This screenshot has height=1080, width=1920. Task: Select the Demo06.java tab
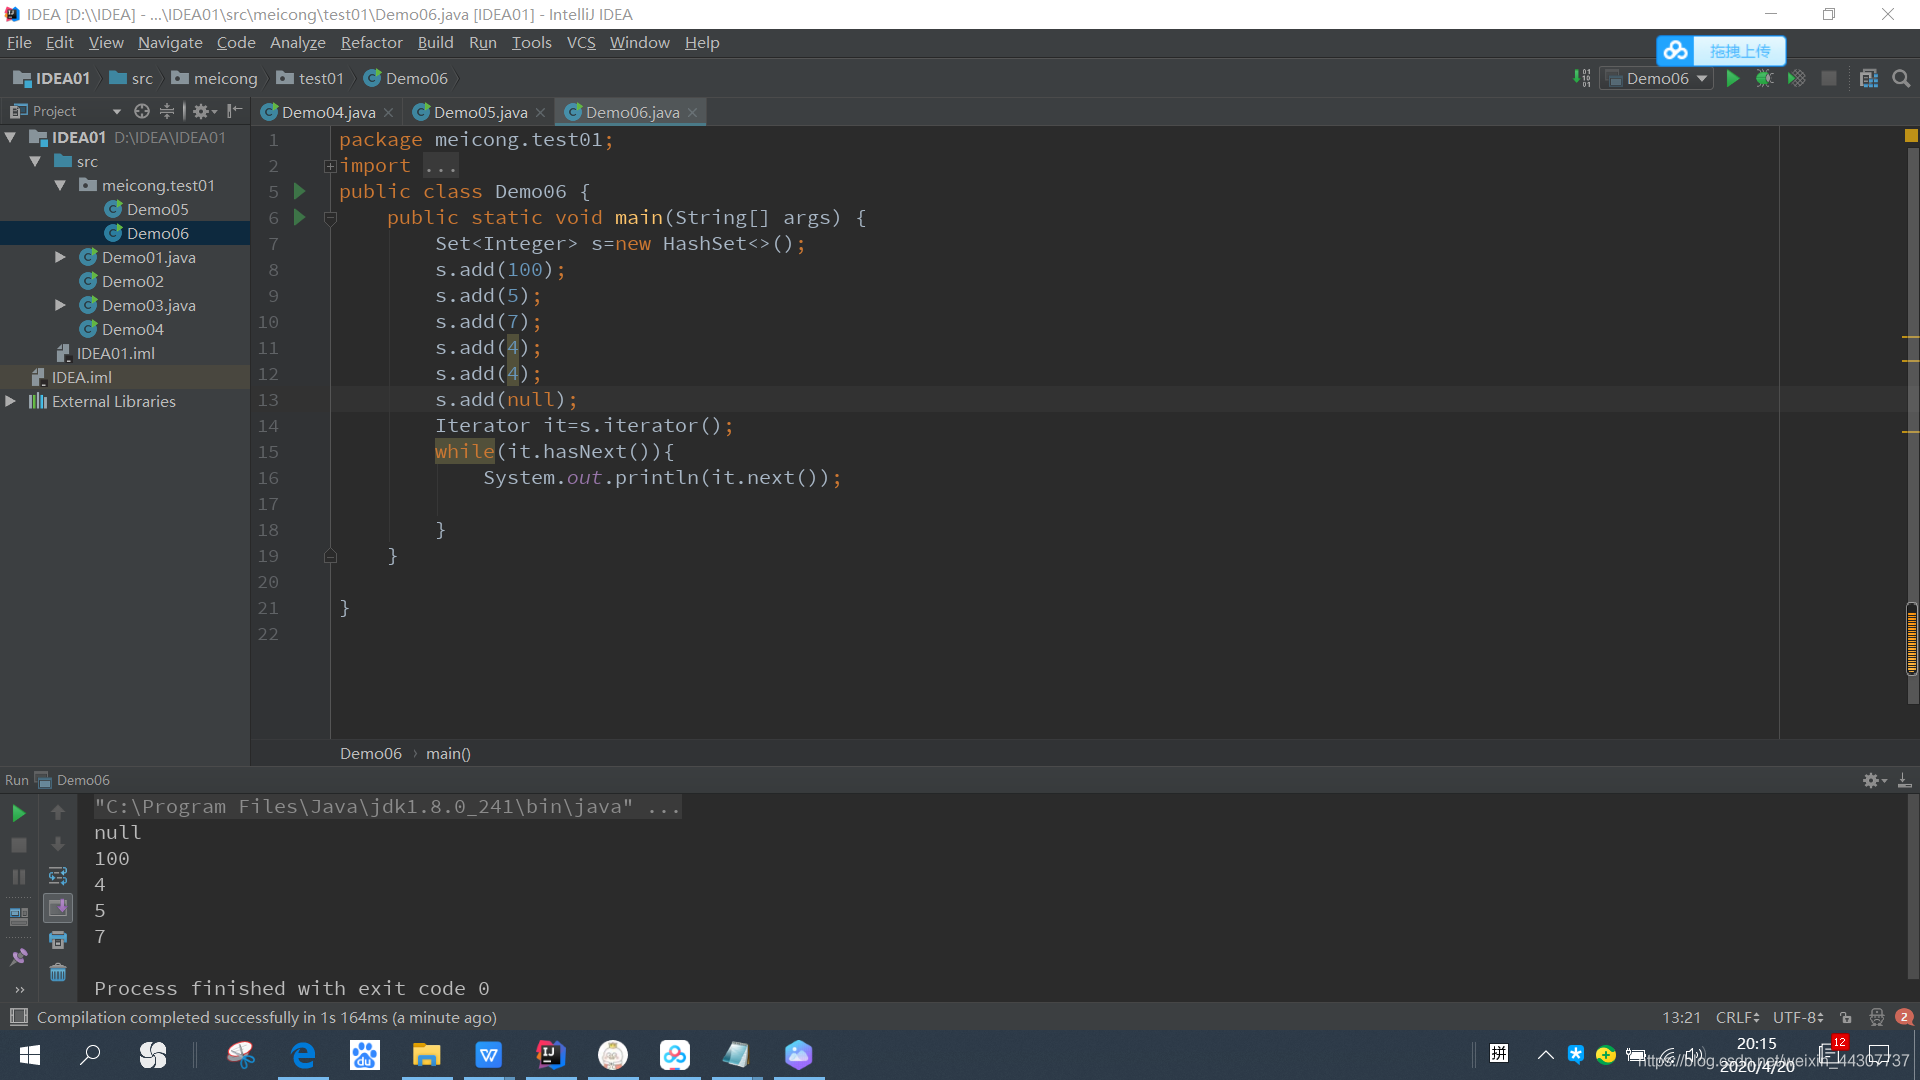632,111
